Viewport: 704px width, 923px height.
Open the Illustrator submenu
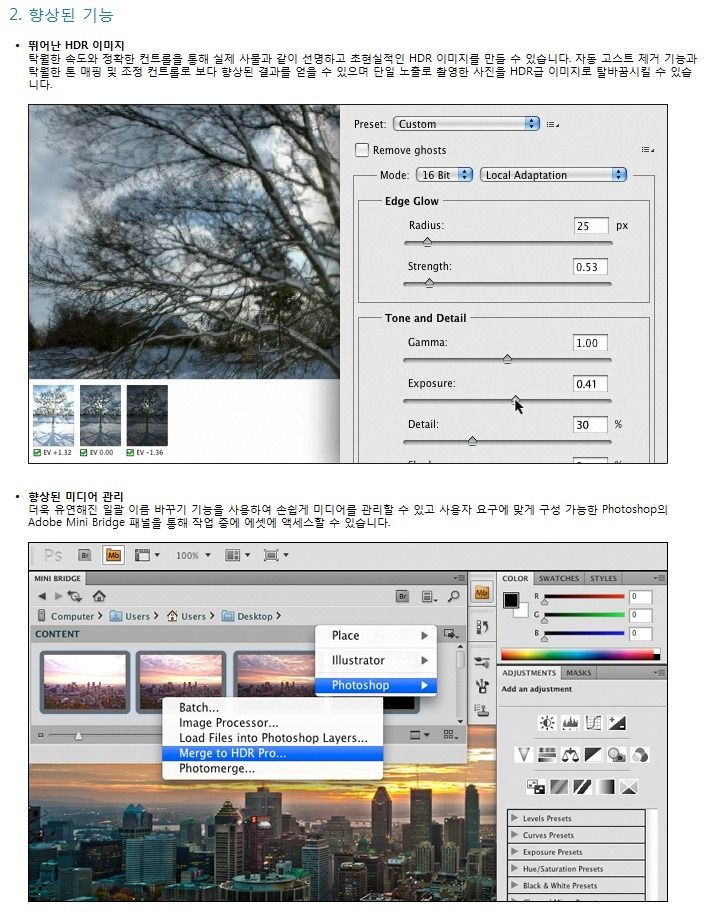pyautogui.click(x=376, y=660)
